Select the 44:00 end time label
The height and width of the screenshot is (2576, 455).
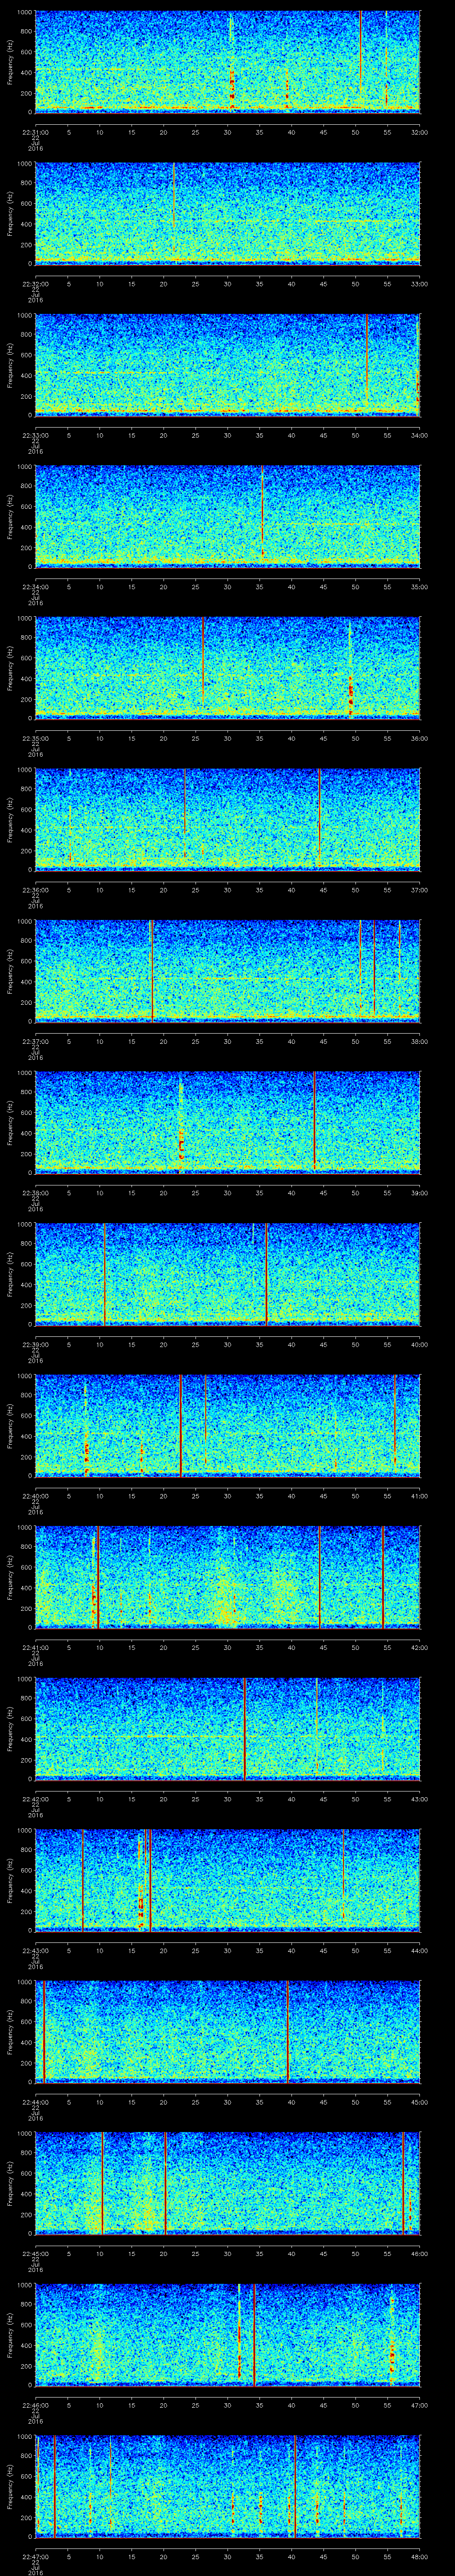click(419, 1950)
